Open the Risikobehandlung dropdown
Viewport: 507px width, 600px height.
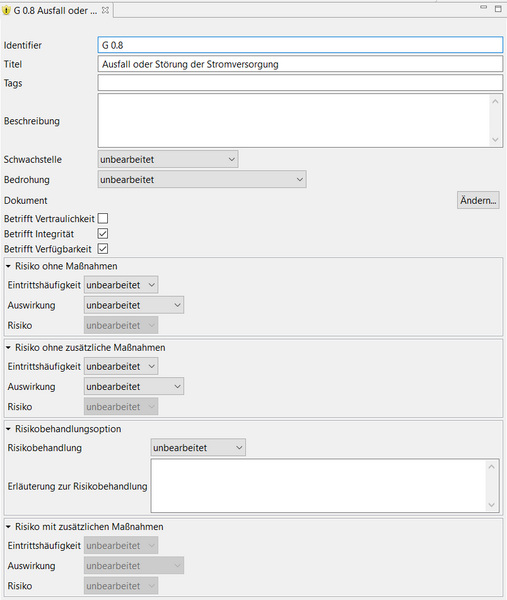tap(198, 447)
